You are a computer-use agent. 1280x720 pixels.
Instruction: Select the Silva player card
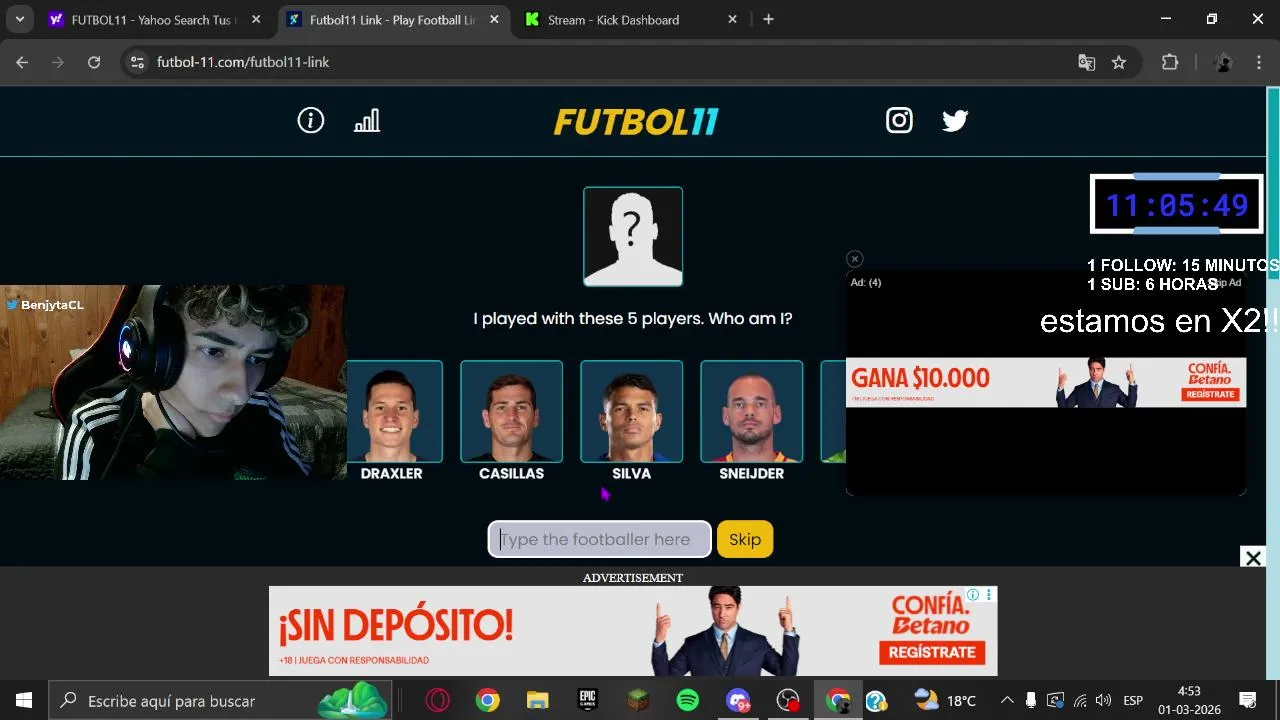tap(632, 421)
